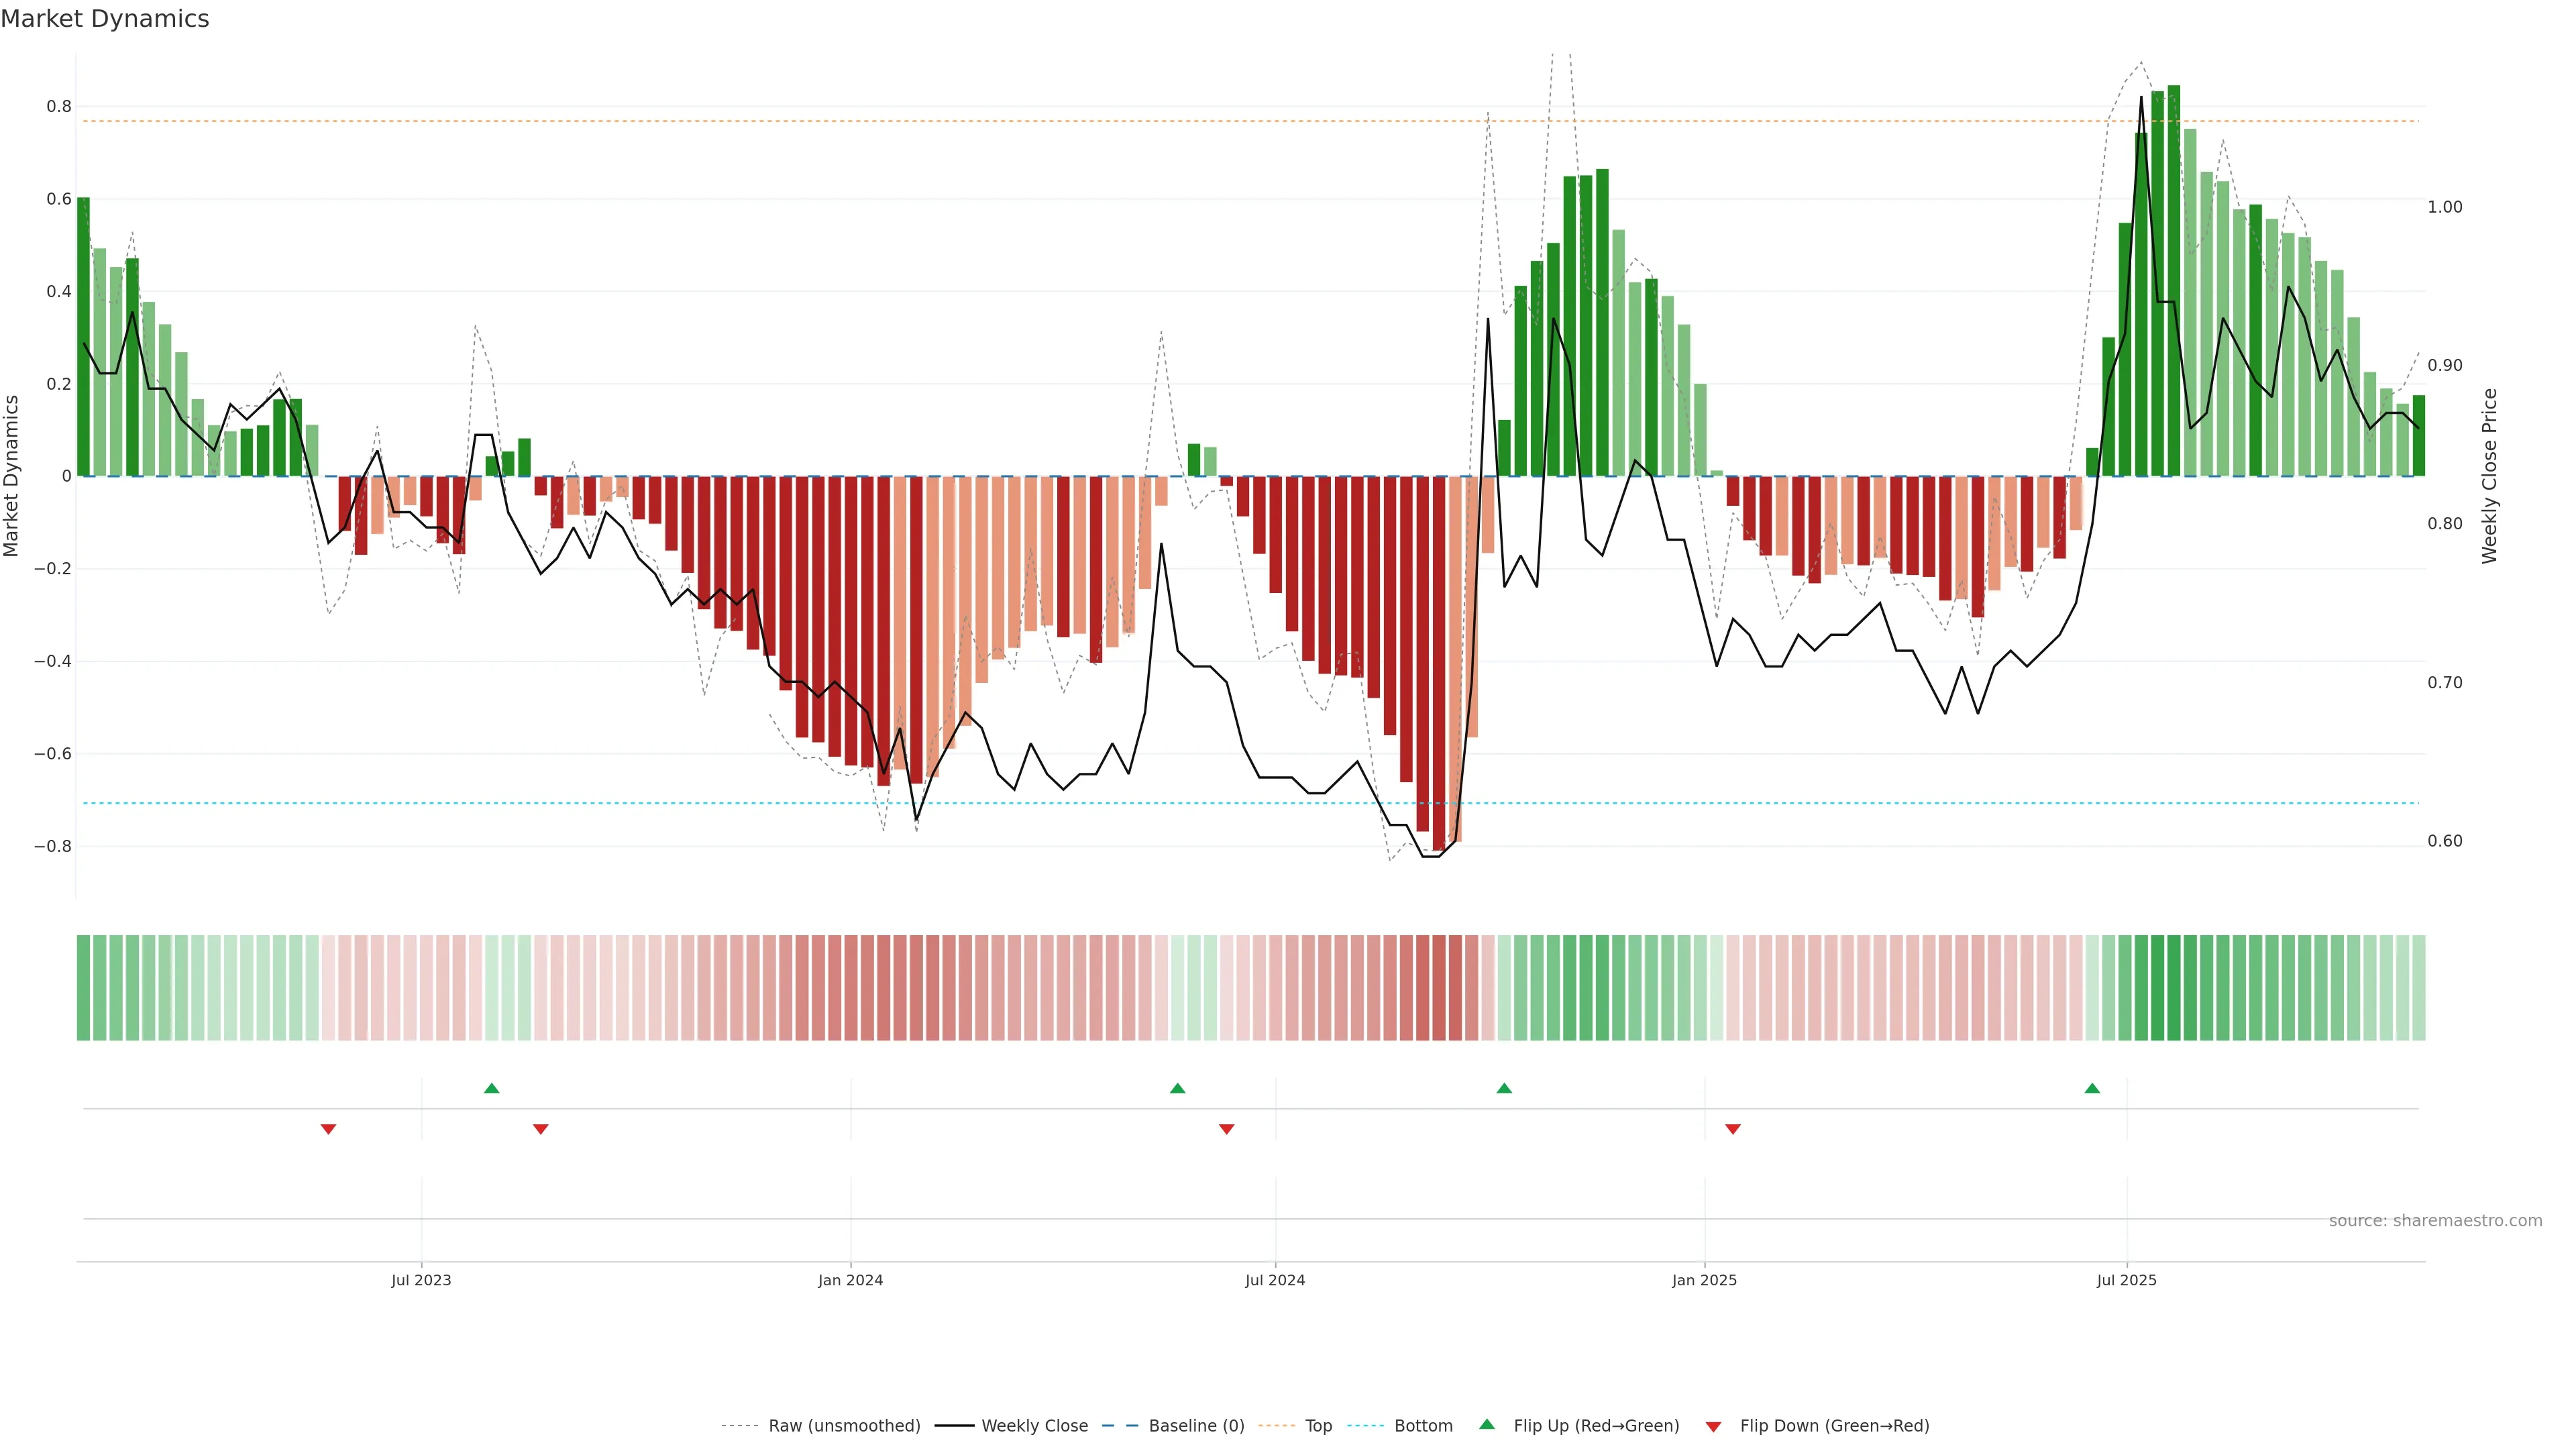The width and height of the screenshot is (2576, 1449).
Task: Click the Flip Up marker between Jul 2024 and Jan 2025
Action: pos(1504,1088)
